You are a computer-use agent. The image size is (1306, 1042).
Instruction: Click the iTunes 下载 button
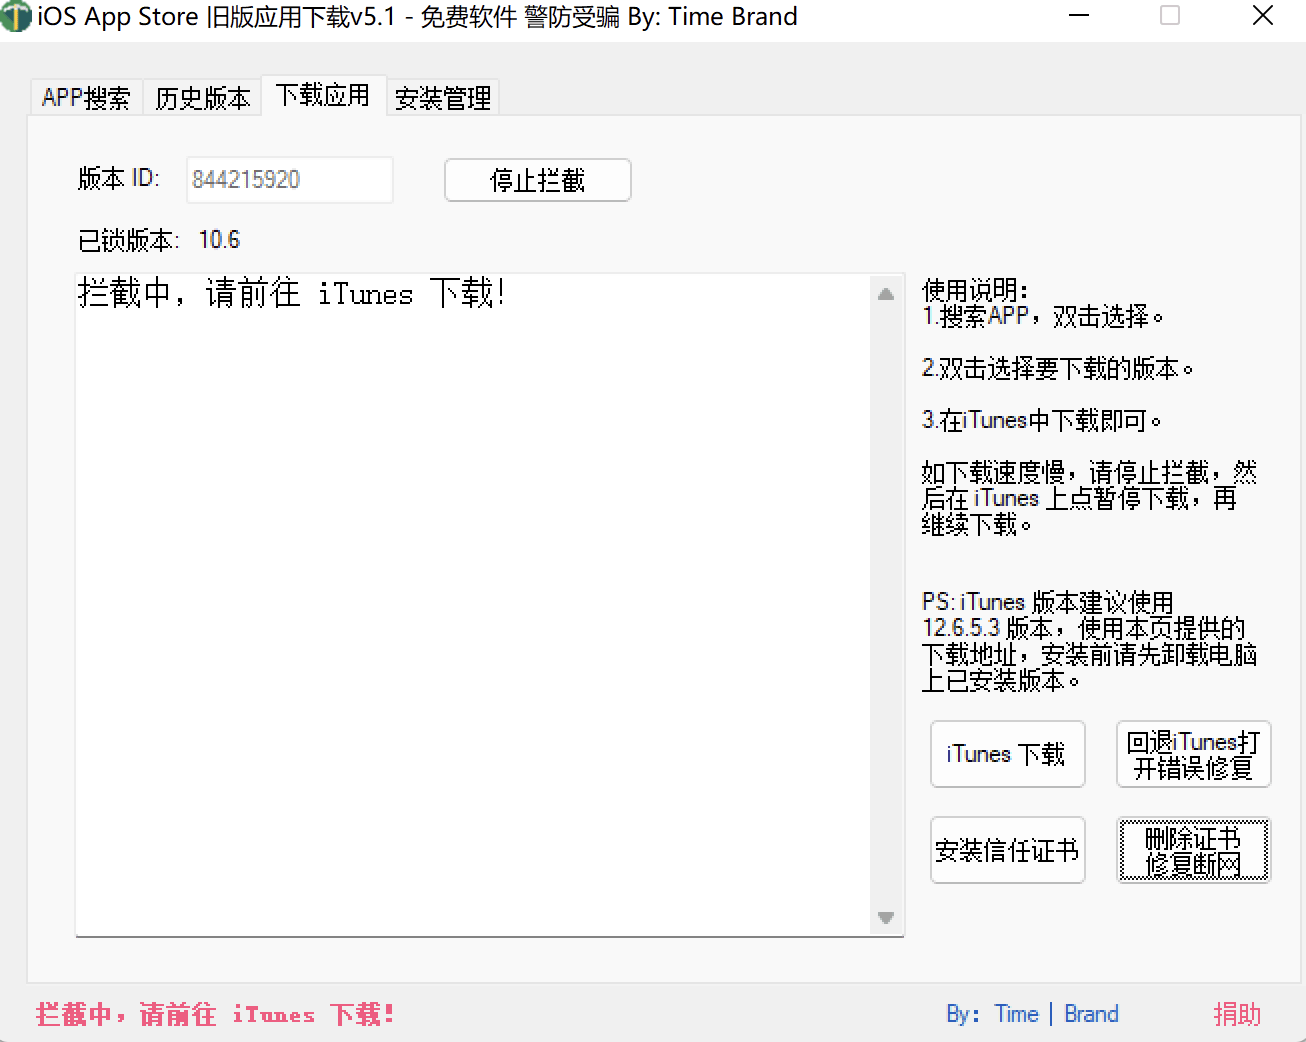(1007, 754)
